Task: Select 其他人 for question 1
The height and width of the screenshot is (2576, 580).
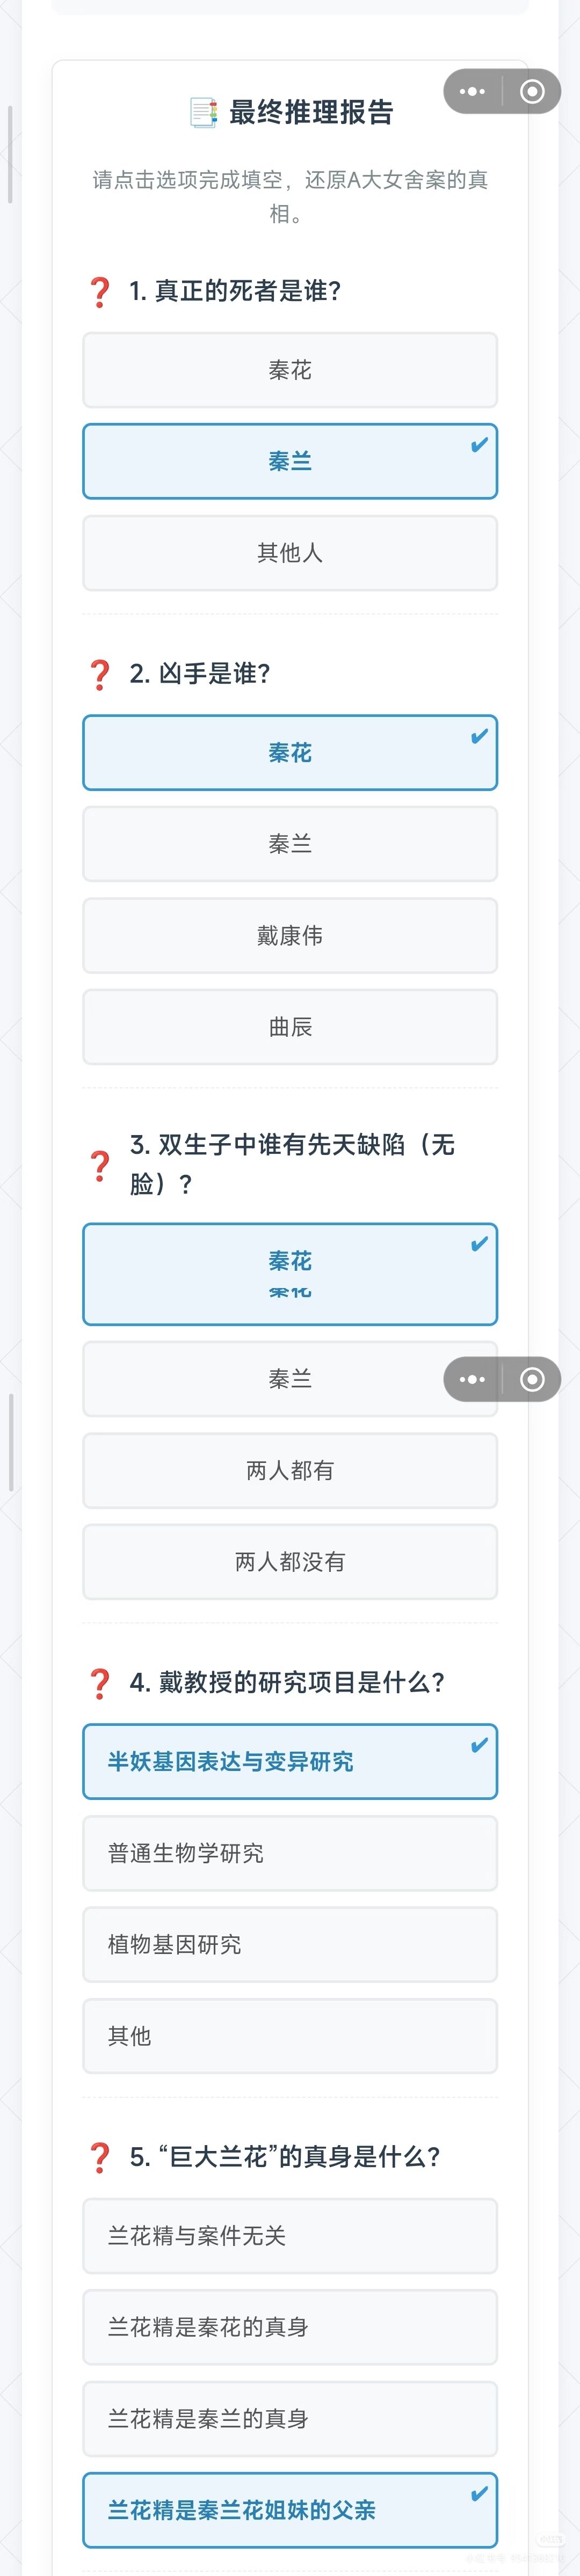Action: point(290,553)
